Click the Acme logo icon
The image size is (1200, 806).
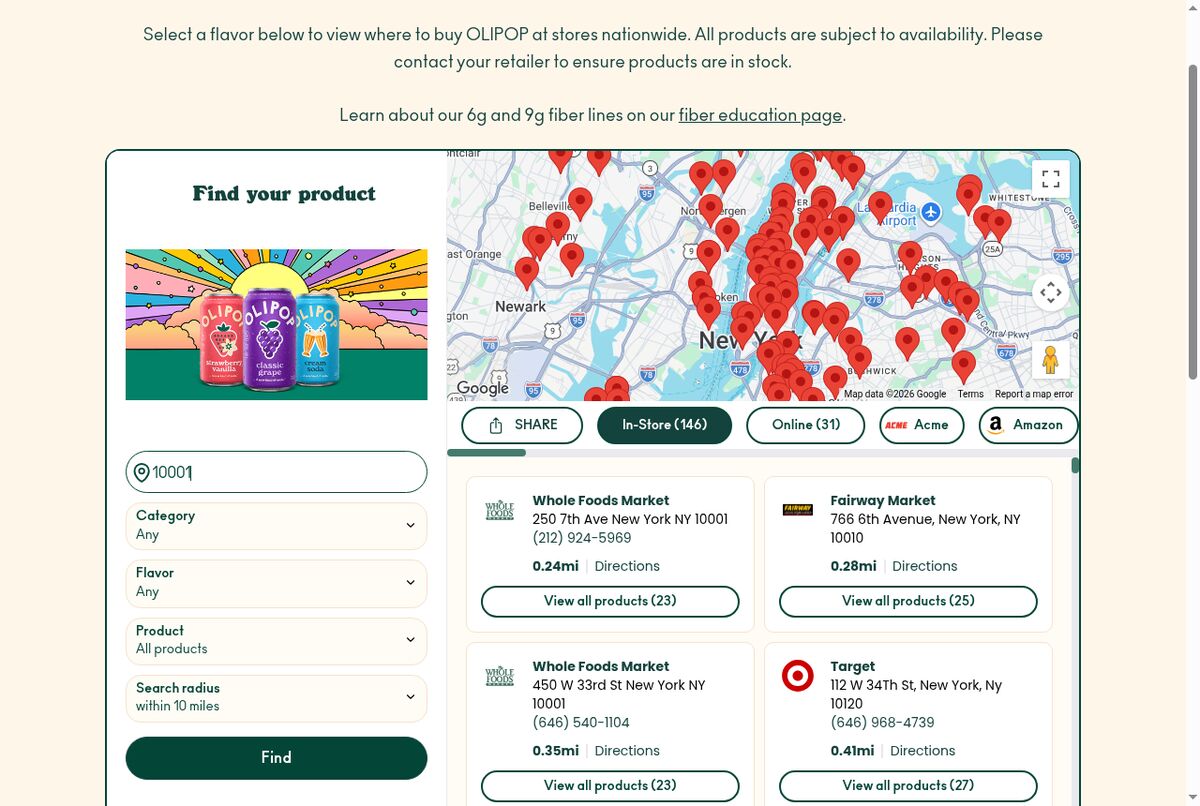click(896, 425)
